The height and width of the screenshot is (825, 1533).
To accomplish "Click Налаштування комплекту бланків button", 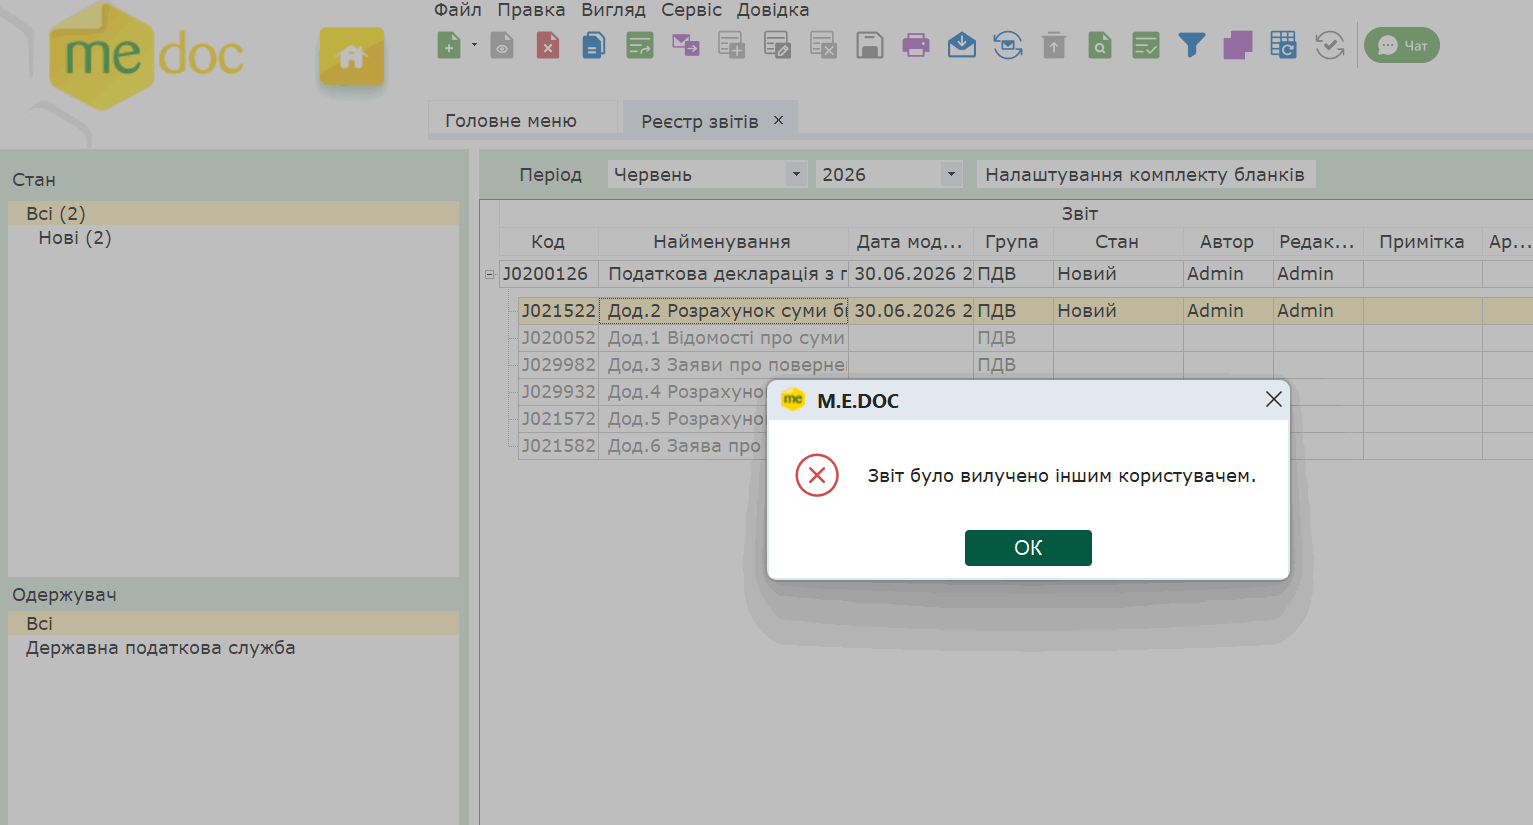I will click(1145, 174).
